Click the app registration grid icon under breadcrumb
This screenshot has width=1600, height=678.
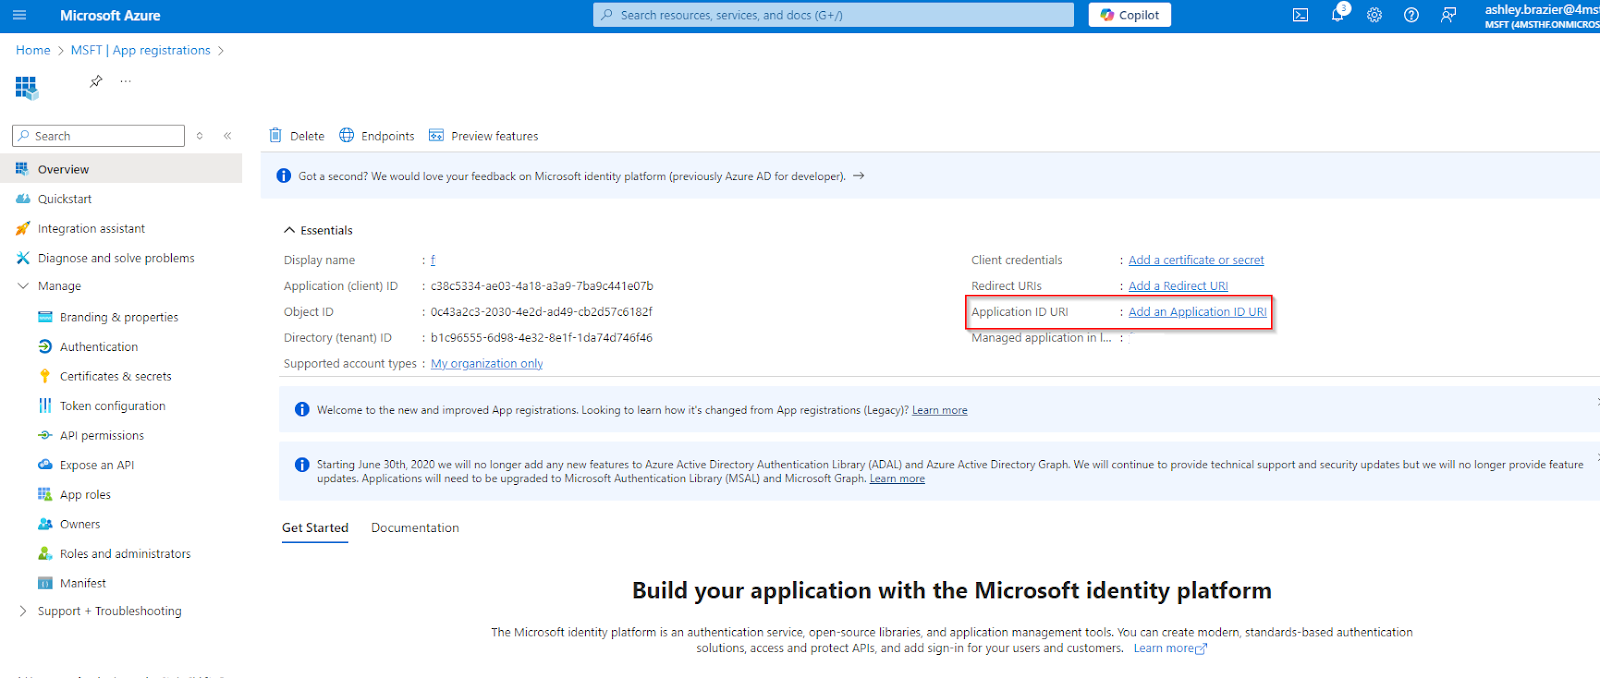click(x=27, y=88)
